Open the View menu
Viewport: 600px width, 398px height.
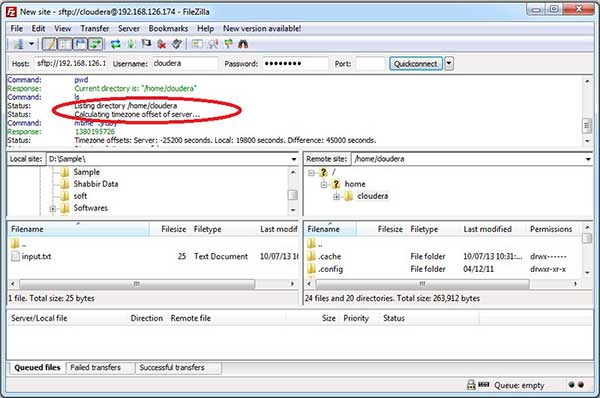62,29
